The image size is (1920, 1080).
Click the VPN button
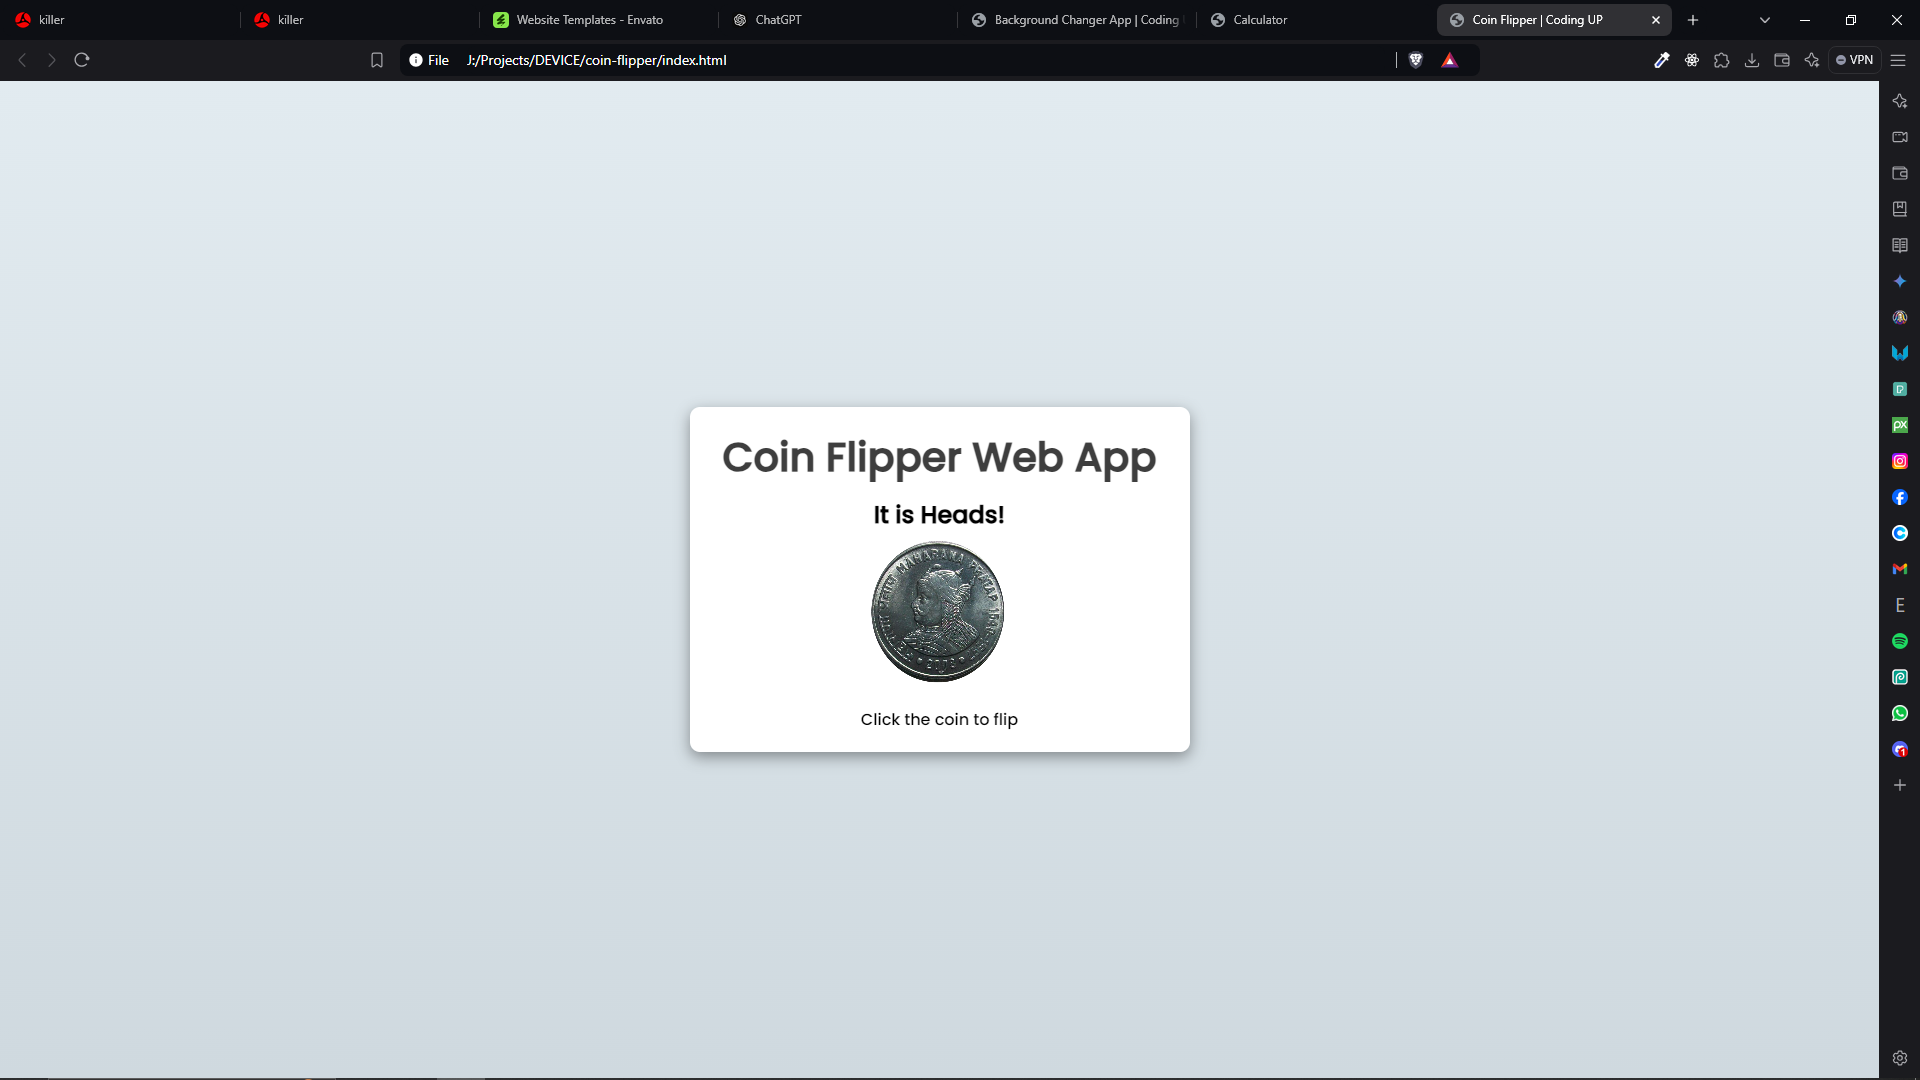pos(1855,60)
